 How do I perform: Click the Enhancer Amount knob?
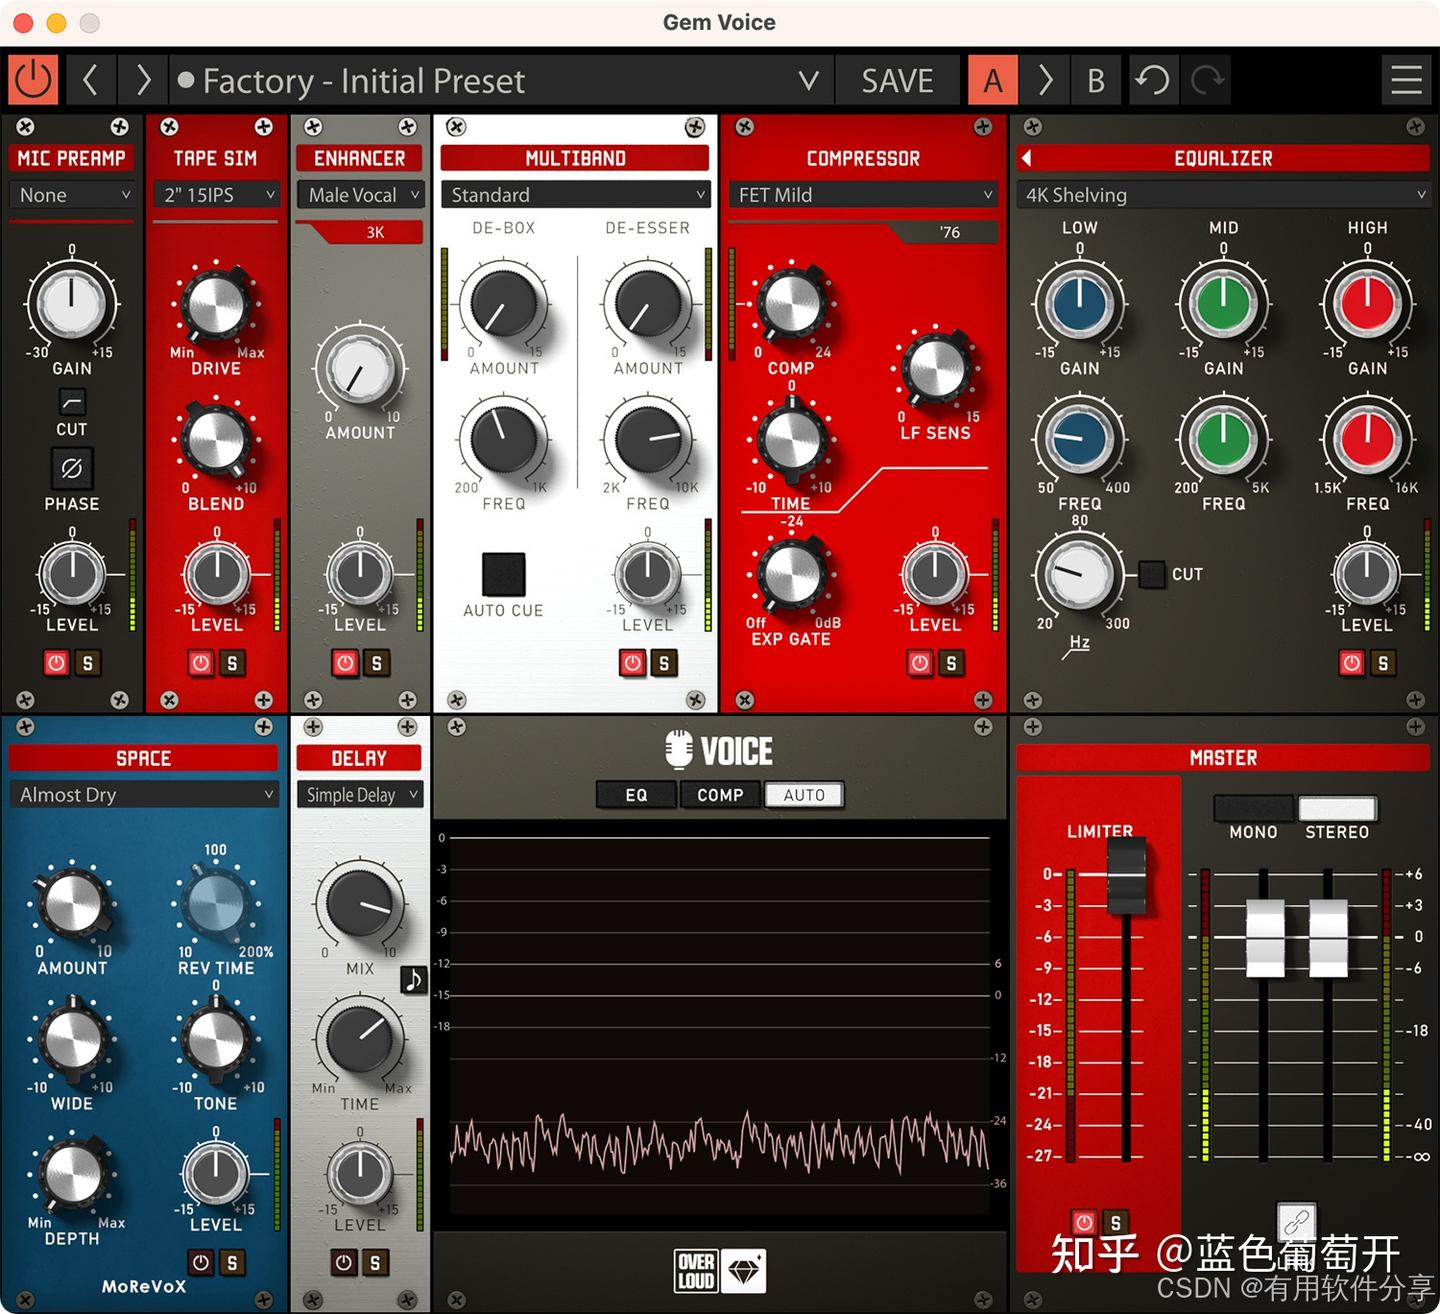click(x=360, y=368)
